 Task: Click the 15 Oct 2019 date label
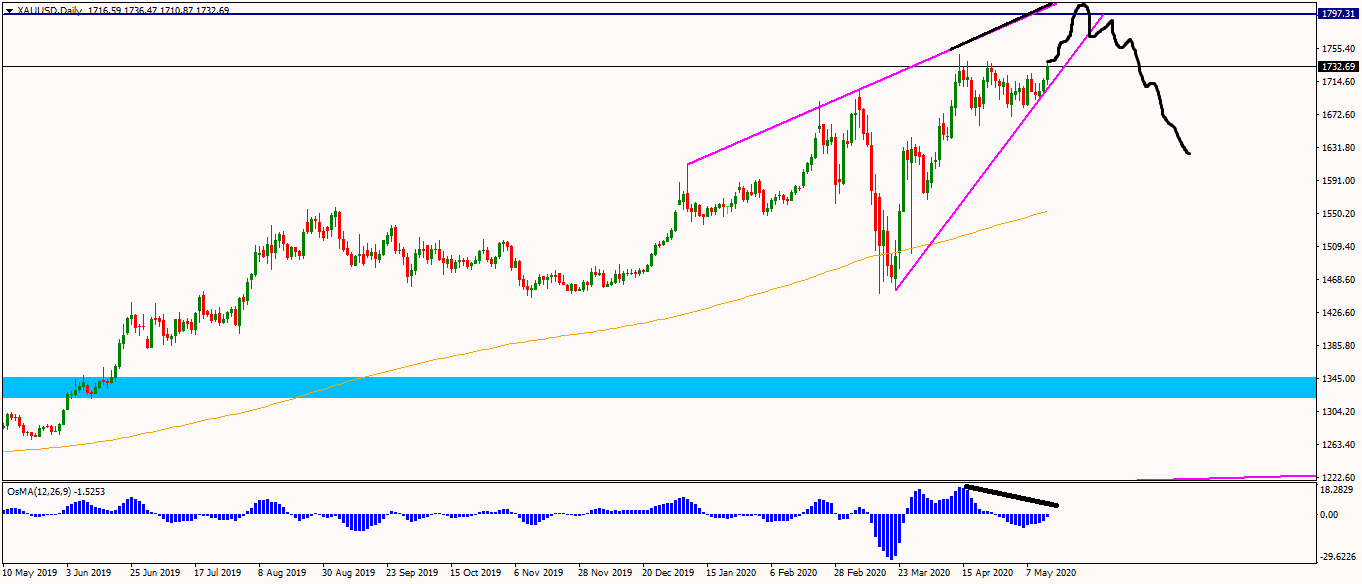[475, 574]
